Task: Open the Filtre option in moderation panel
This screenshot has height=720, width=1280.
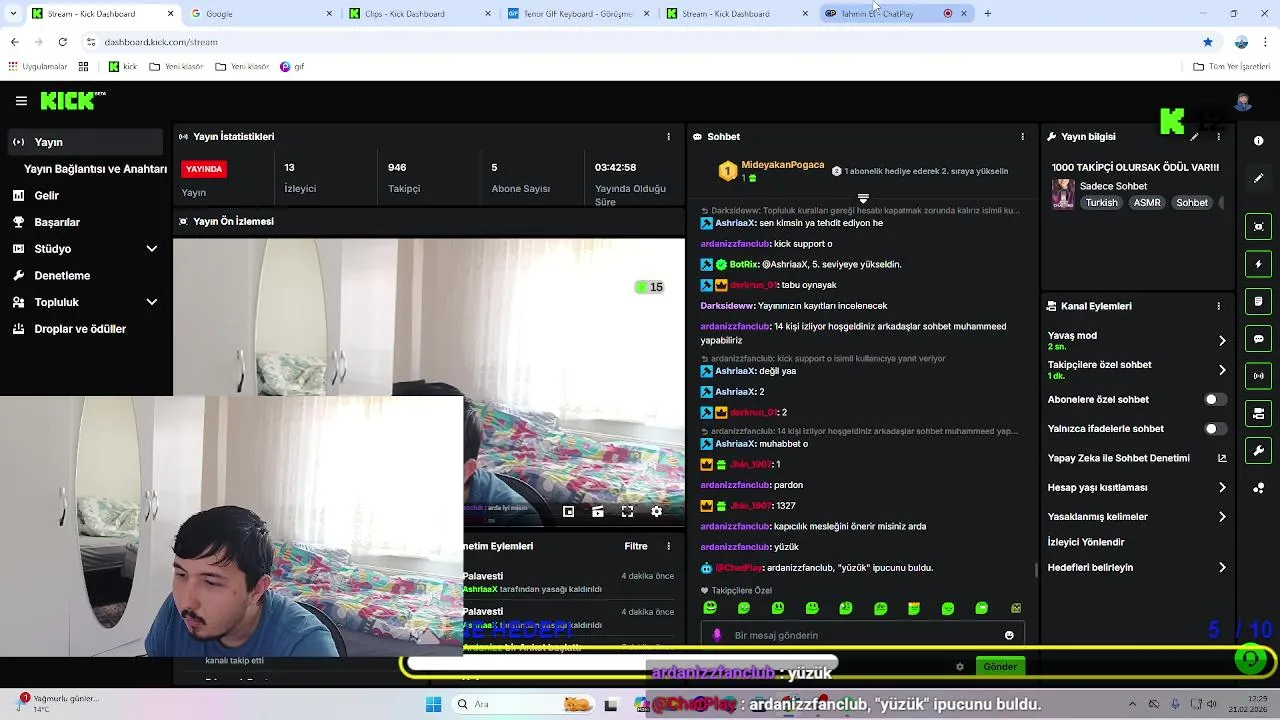Action: [636, 546]
